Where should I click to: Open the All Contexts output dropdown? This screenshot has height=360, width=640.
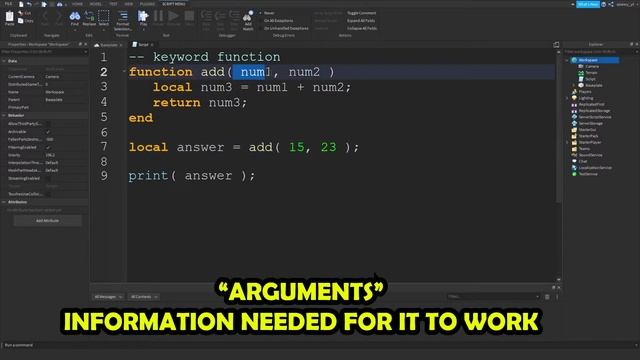pyautogui.click(x=144, y=297)
